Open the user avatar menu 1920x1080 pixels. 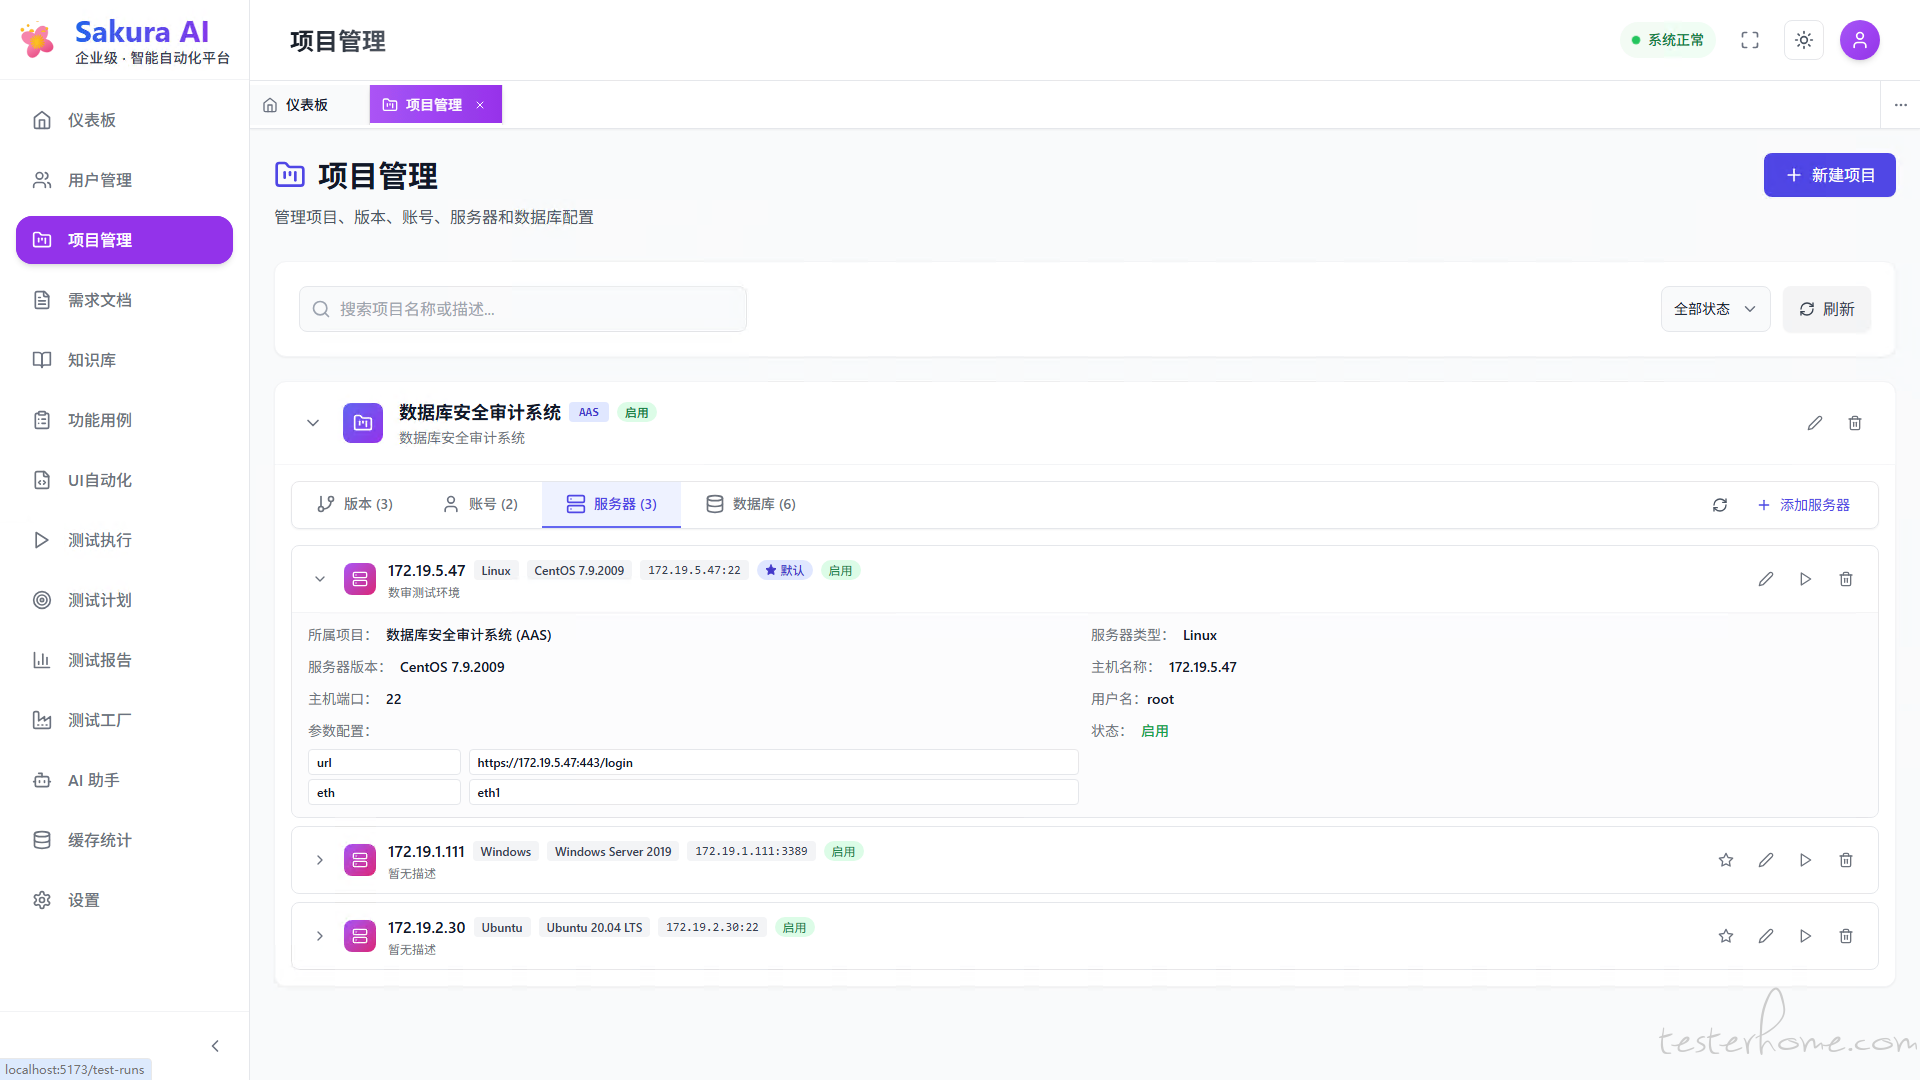pos(1860,40)
